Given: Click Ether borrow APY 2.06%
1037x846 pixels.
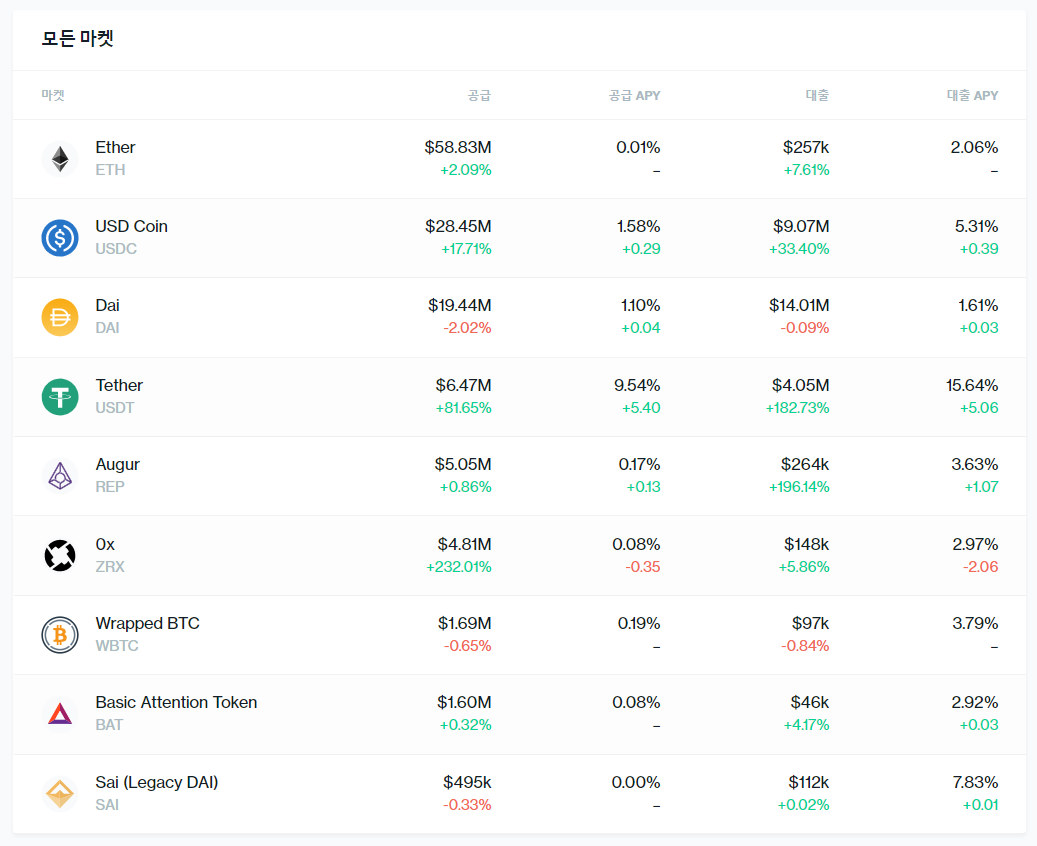Looking at the screenshot, I should click(974, 148).
